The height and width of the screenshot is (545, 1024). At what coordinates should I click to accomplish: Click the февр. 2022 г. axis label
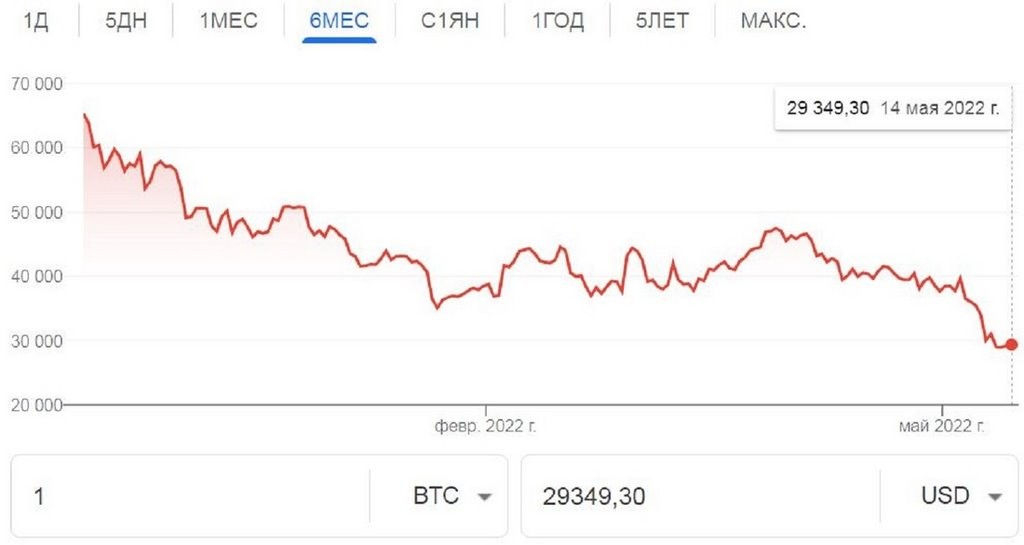[486, 426]
